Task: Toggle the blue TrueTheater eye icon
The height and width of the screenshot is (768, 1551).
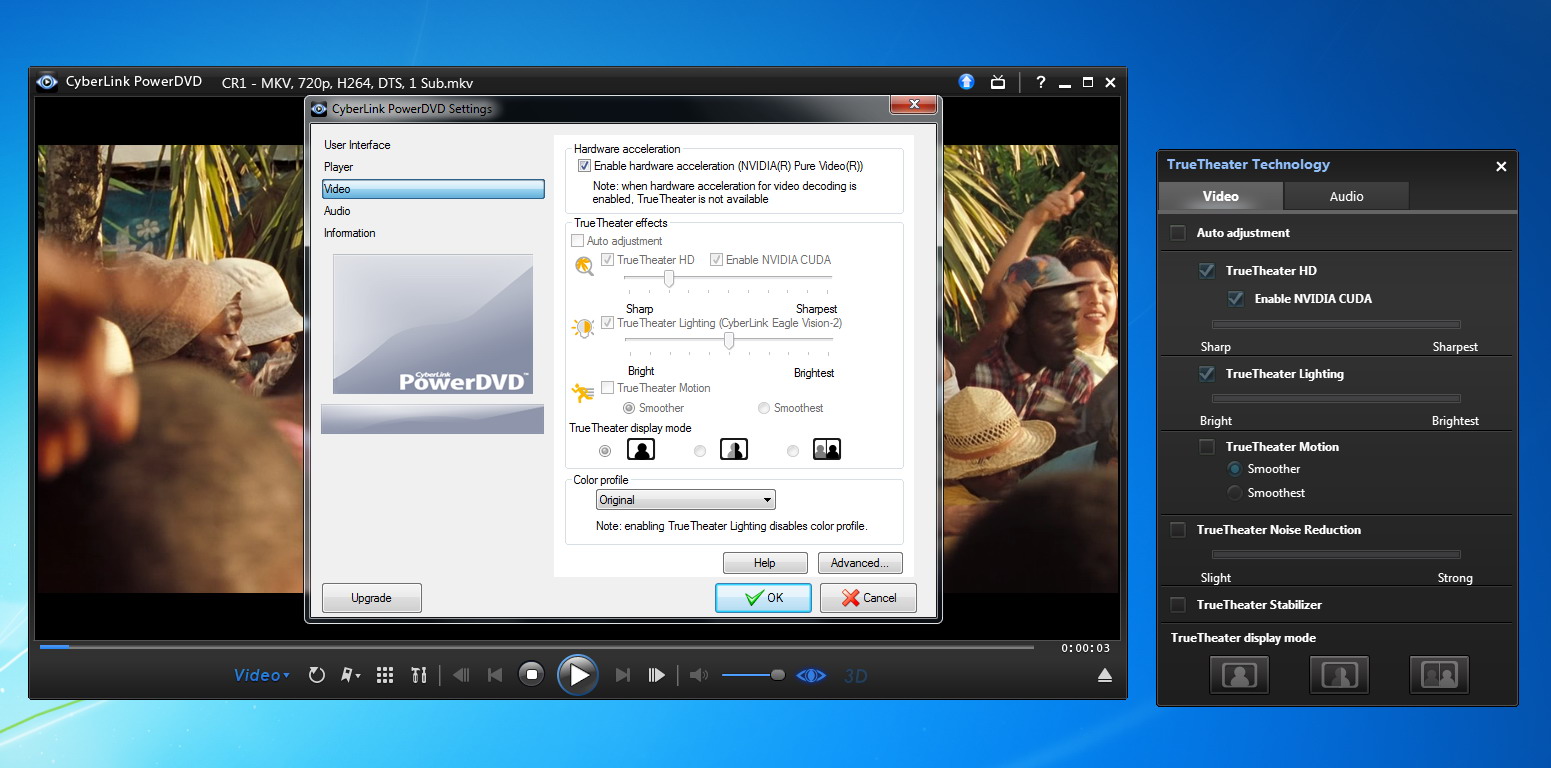Action: [811, 675]
